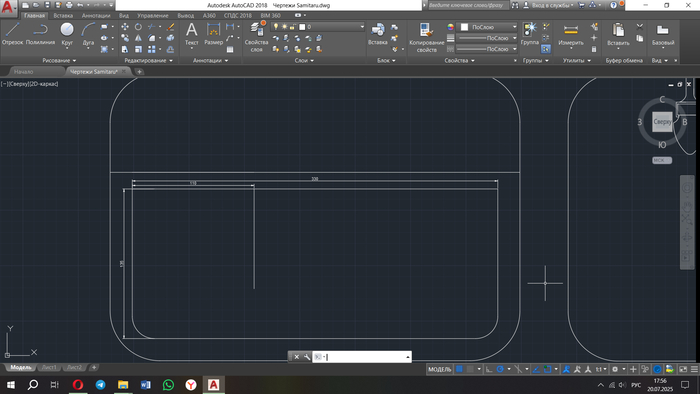
Task: Click the Сверху face on ViewCube
Action: [x=662, y=121]
